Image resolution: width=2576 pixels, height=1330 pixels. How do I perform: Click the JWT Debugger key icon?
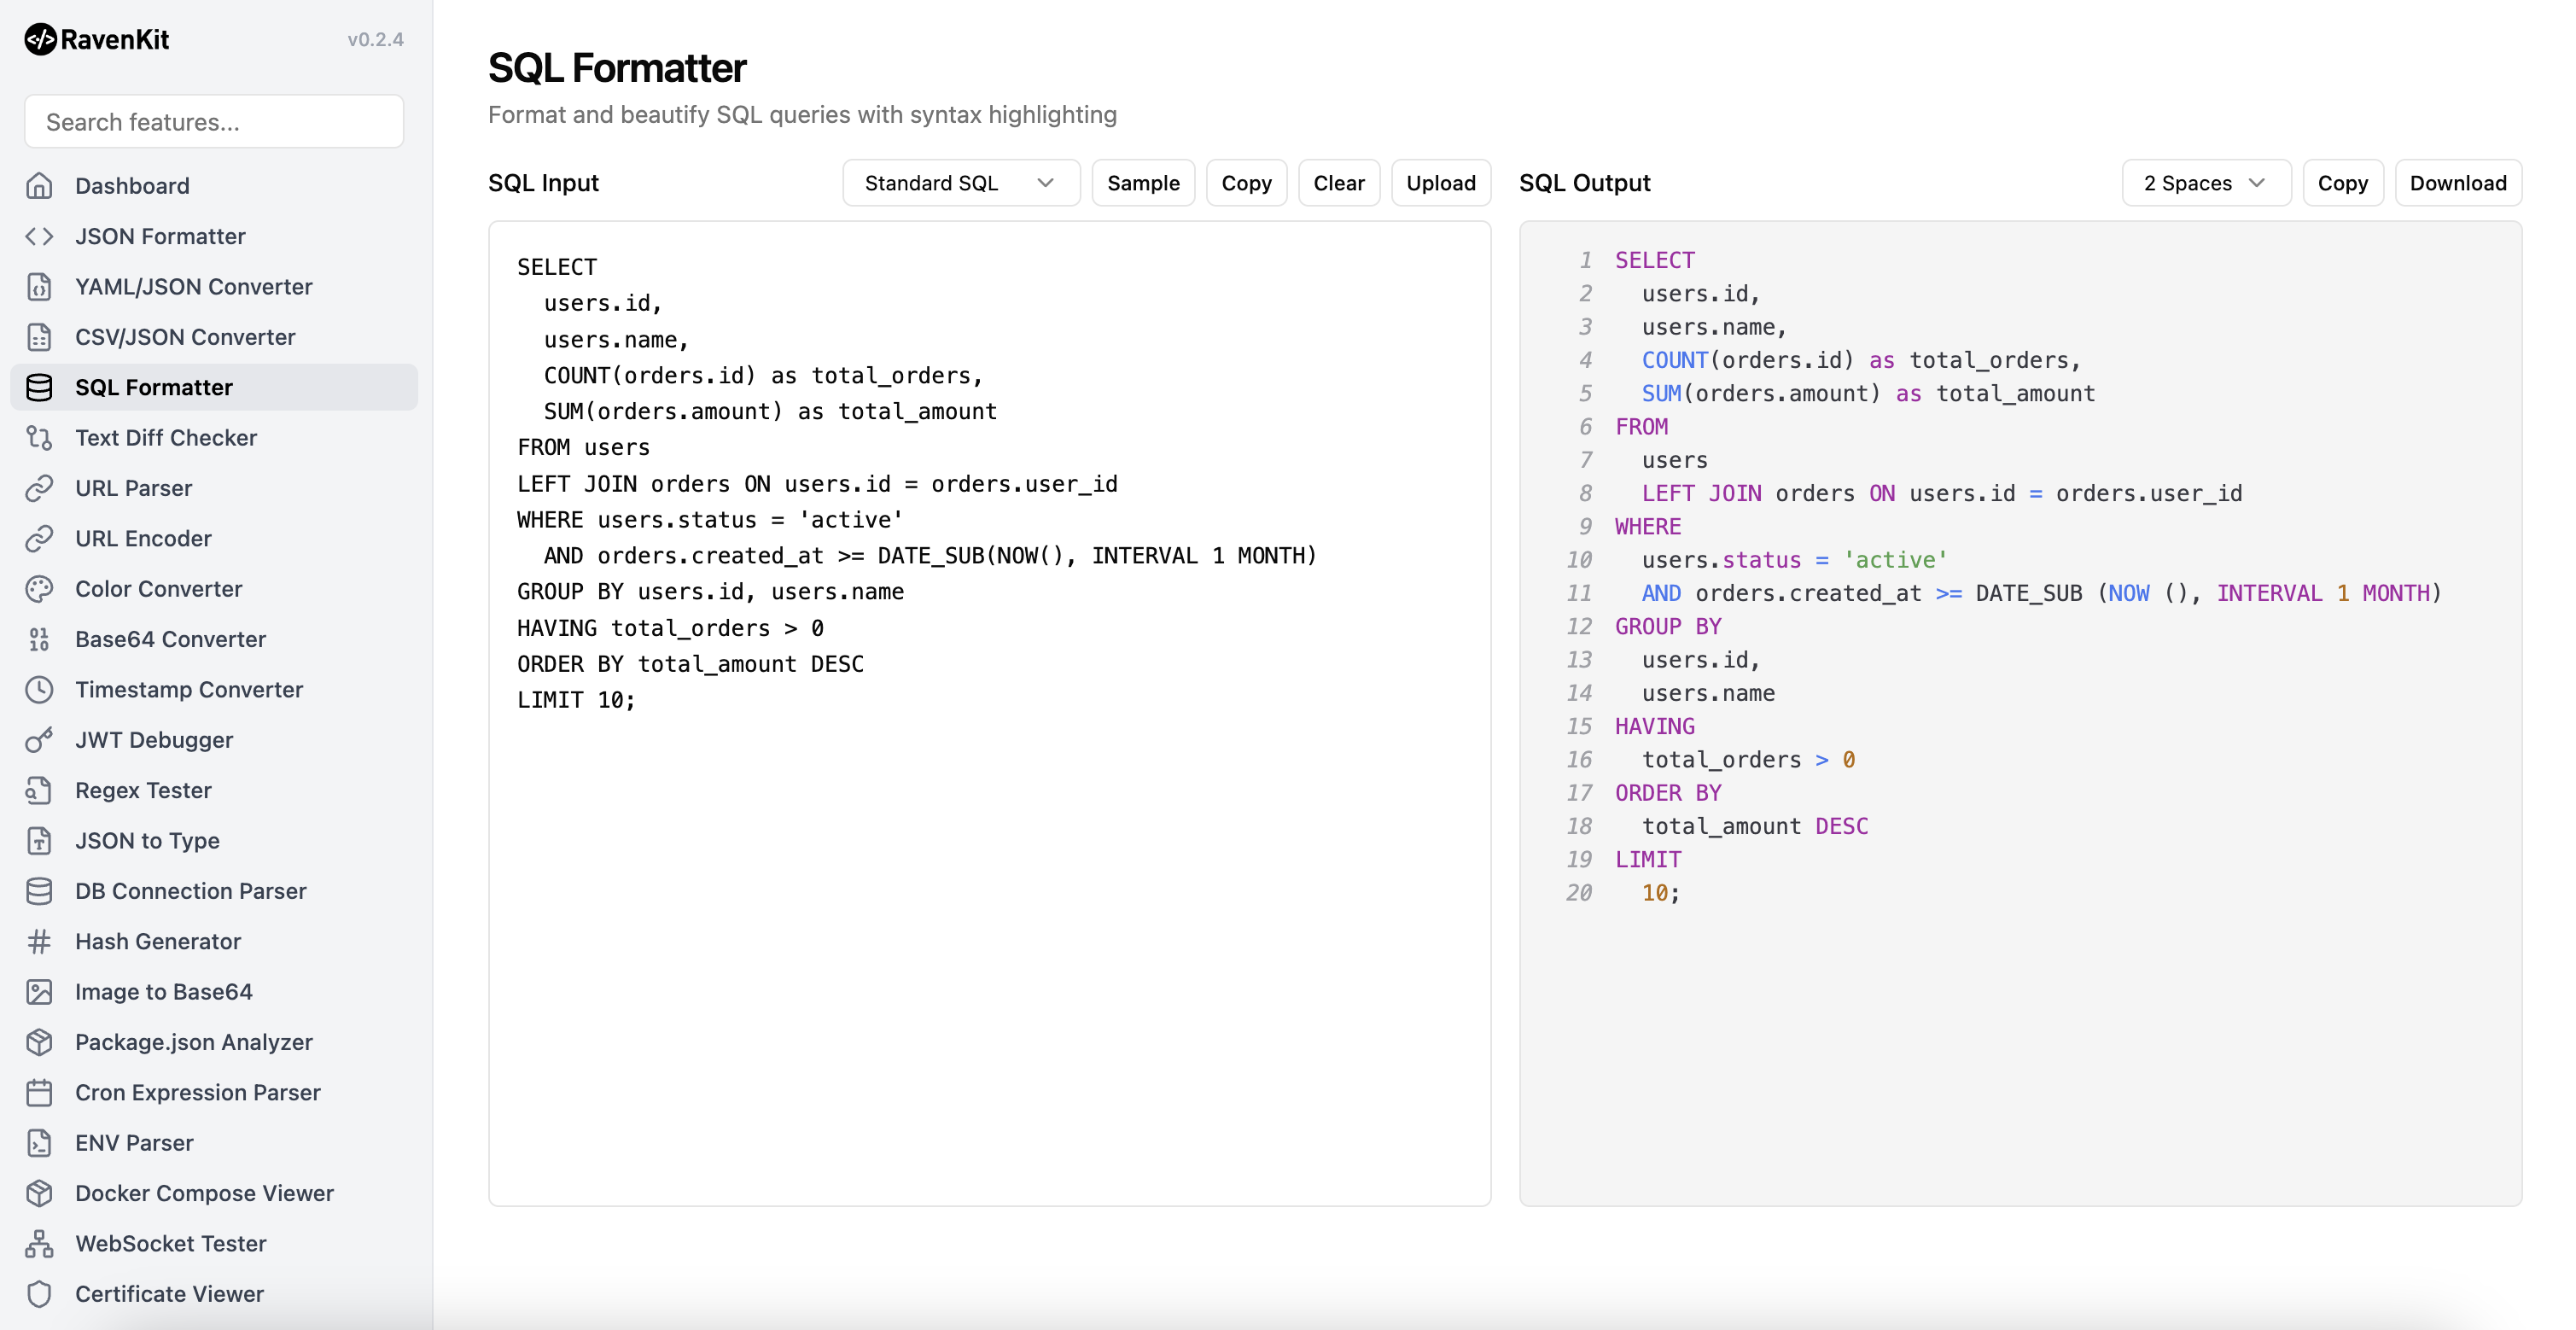(39, 740)
